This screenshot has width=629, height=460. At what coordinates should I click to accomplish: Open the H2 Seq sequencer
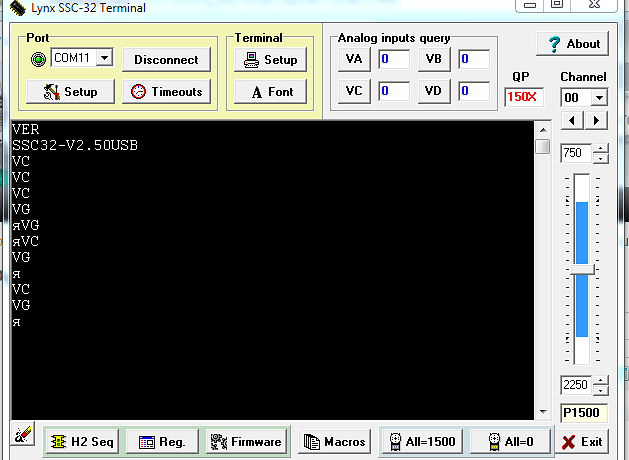point(82,442)
